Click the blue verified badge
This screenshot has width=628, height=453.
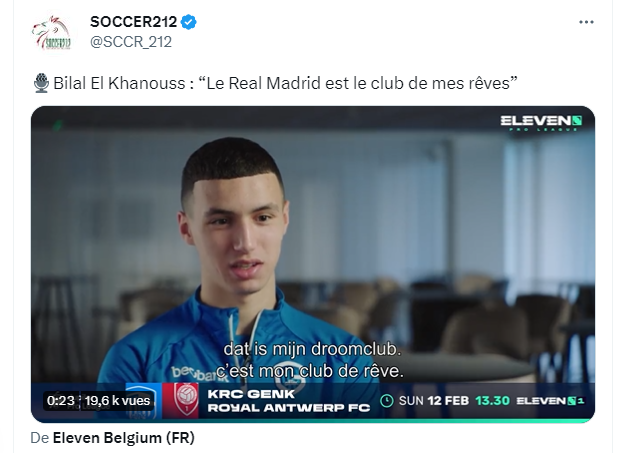(189, 22)
